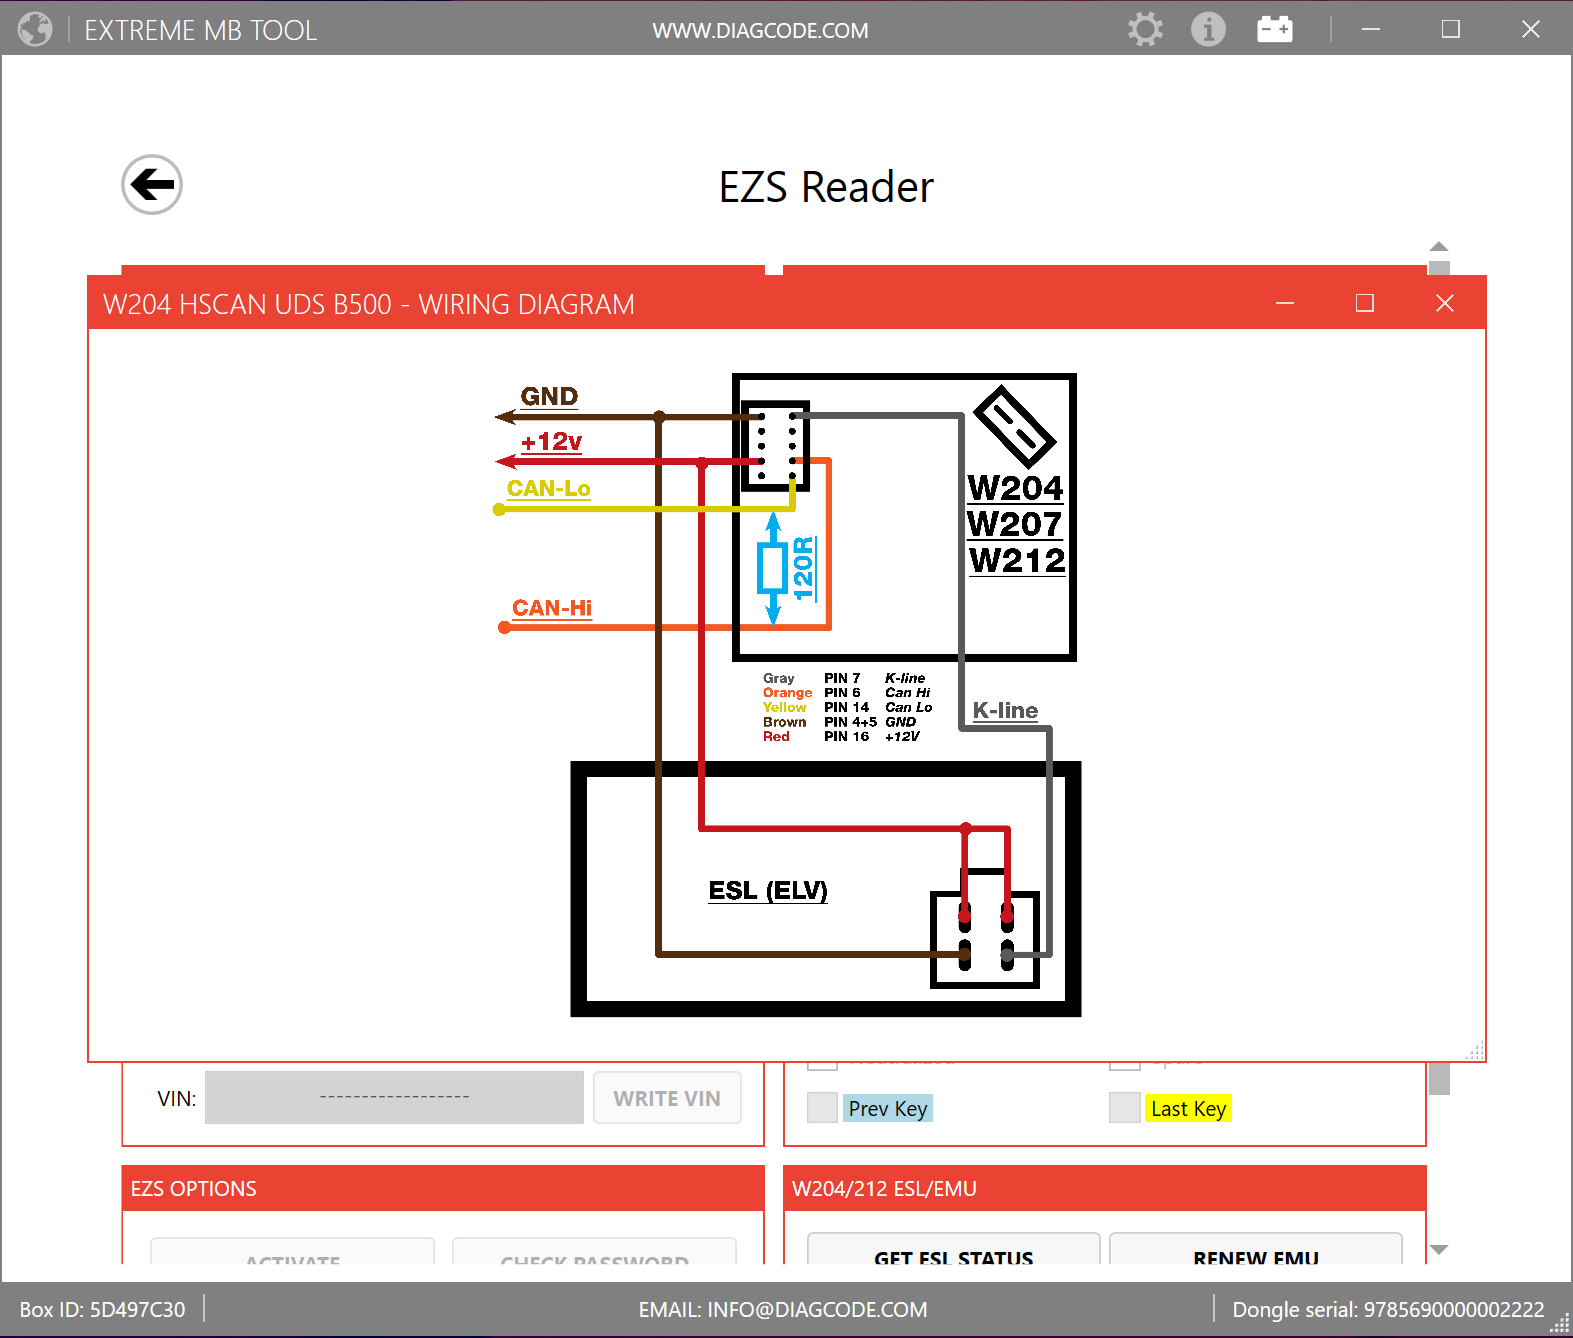Click the VIN input field

pyautogui.click(x=394, y=1098)
